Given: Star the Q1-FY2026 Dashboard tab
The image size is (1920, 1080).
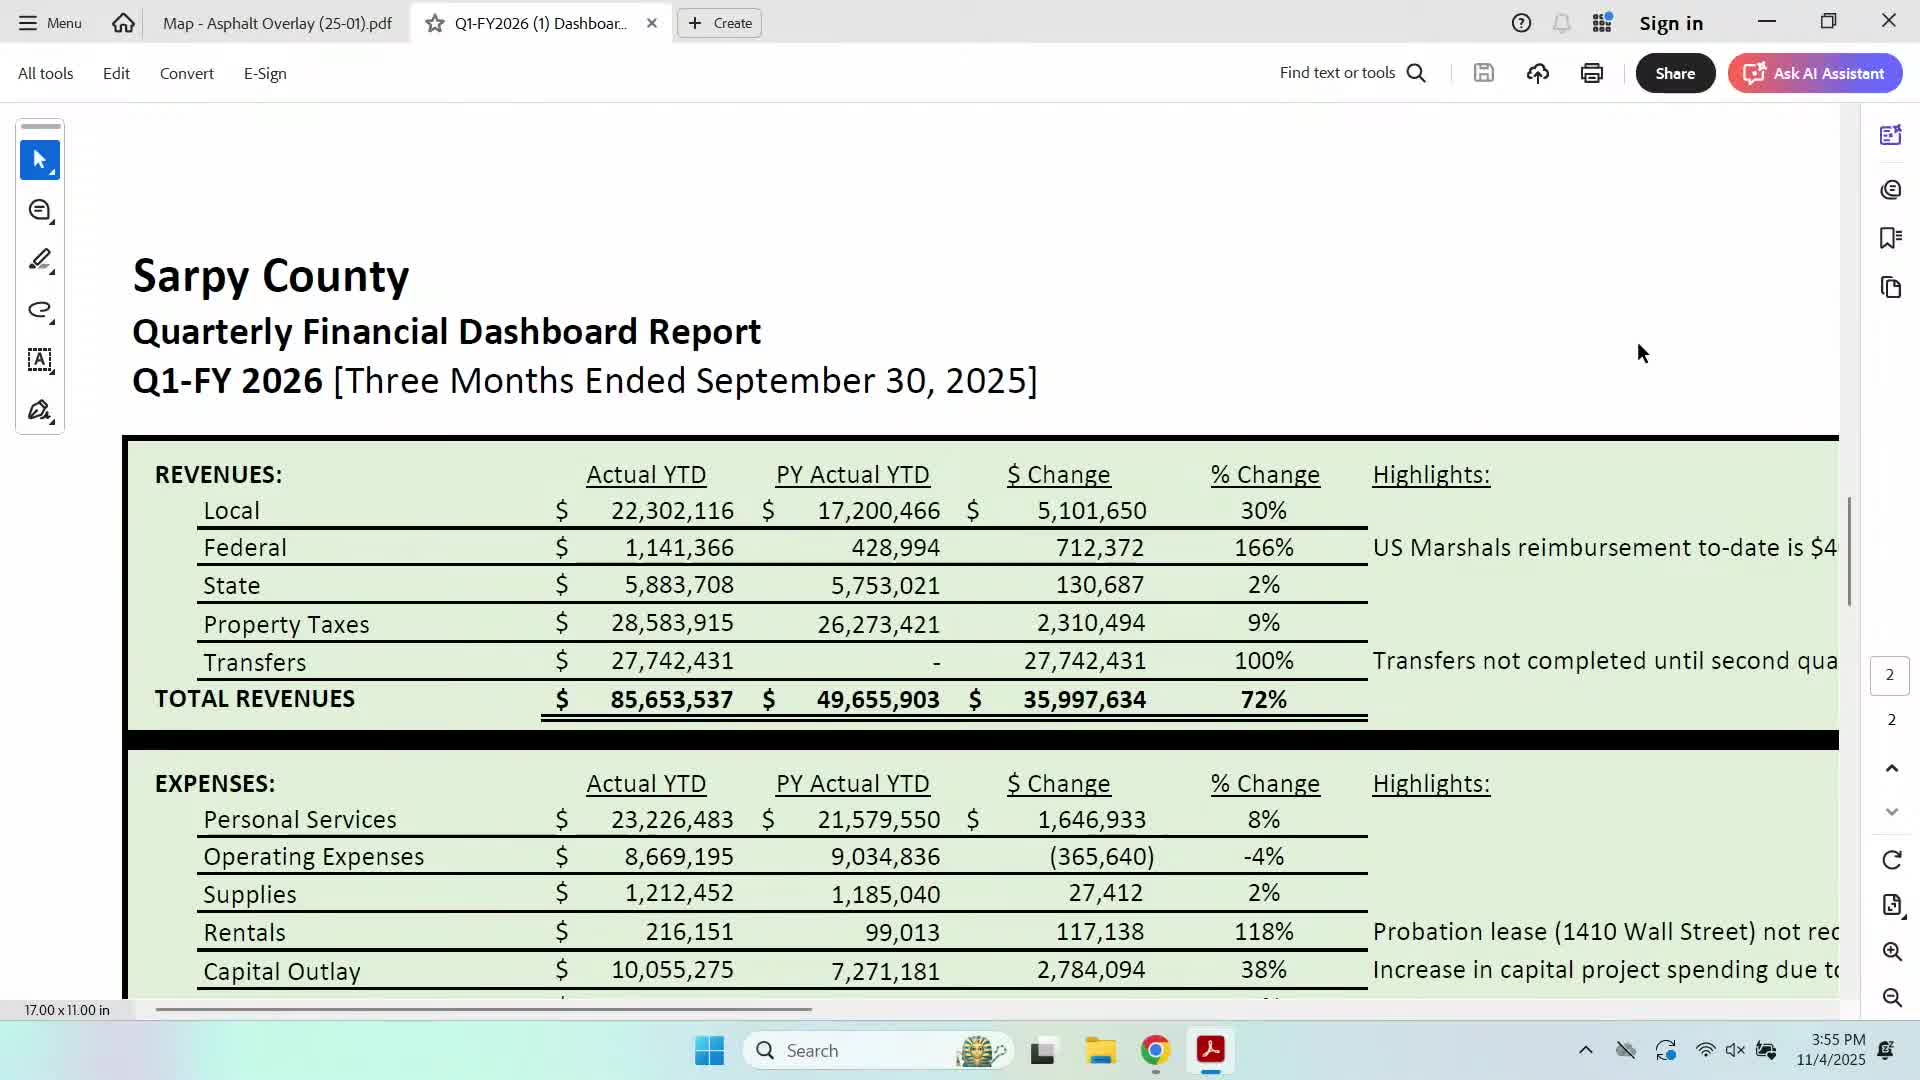Looking at the screenshot, I should (434, 23).
